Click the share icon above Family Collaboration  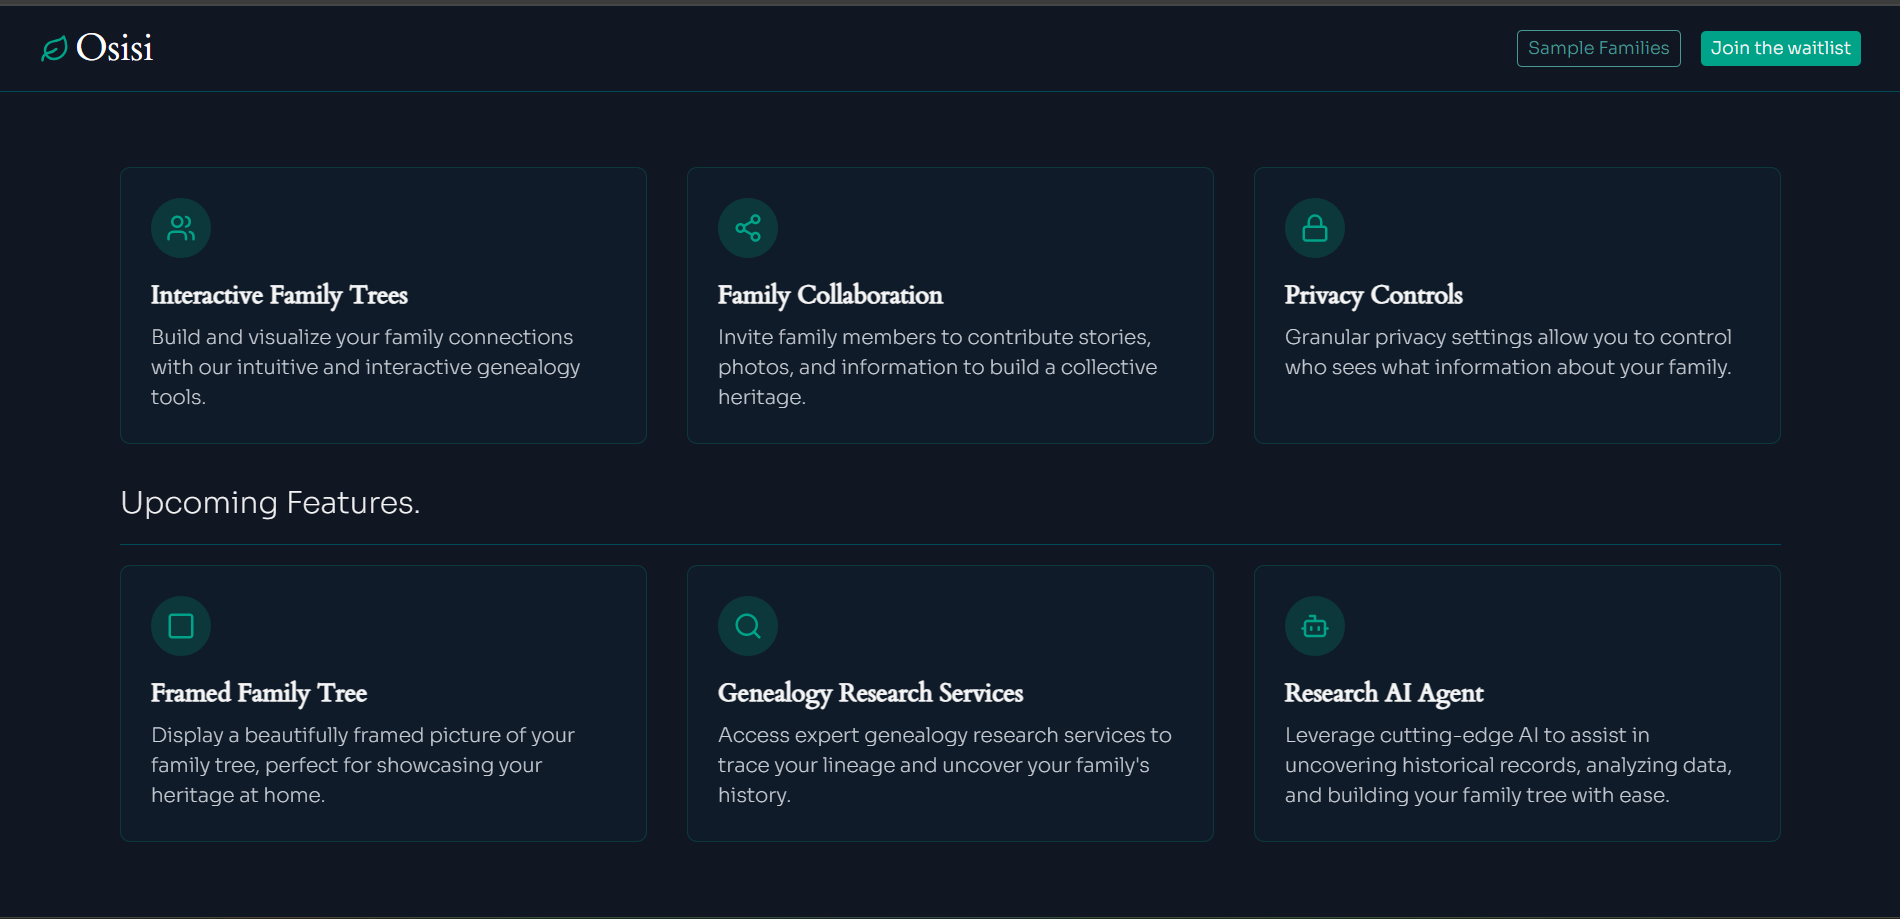pos(748,228)
